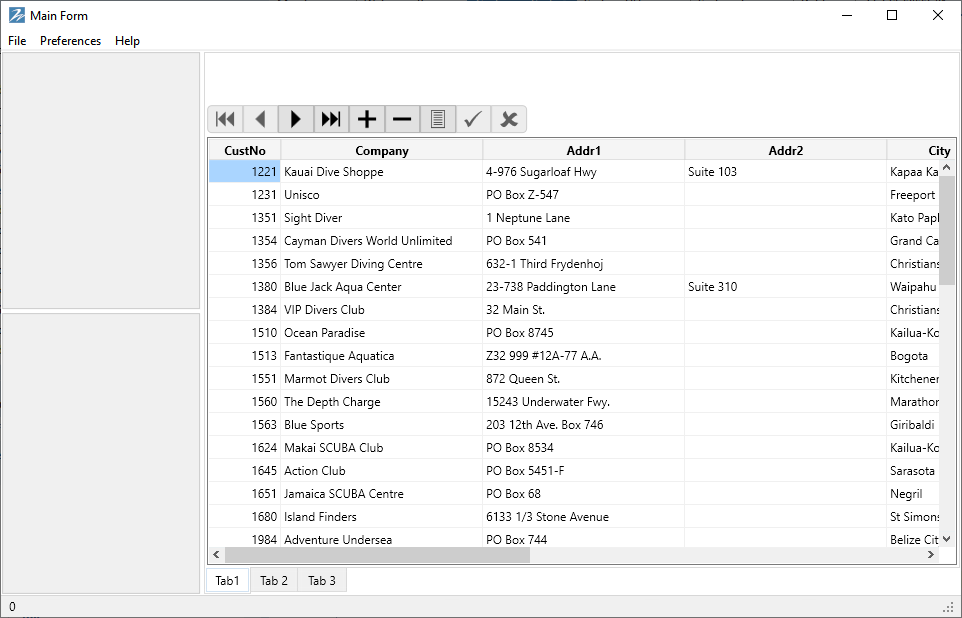The image size is (962, 618).
Task: Click the Company column header
Action: [x=382, y=150]
